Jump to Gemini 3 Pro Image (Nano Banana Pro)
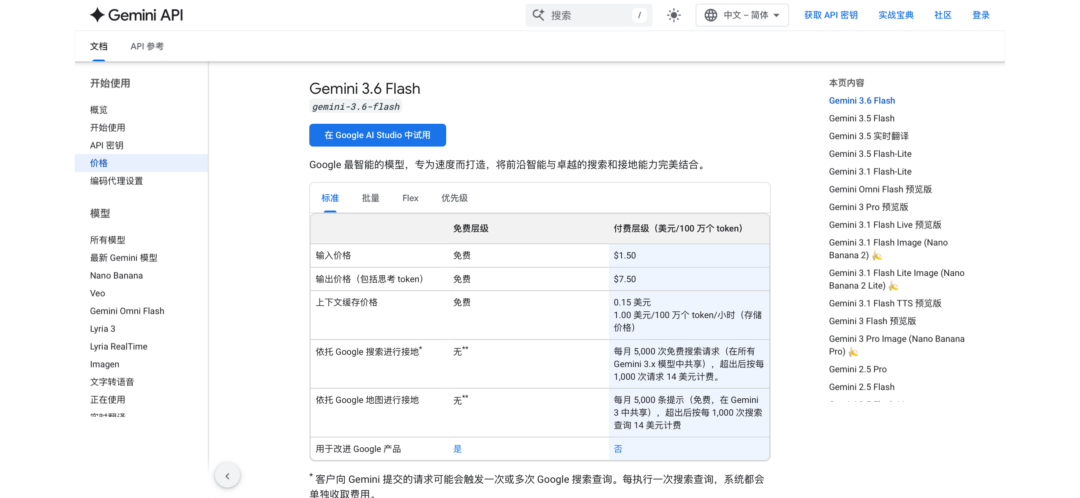Image resolution: width=1080 pixels, height=498 pixels. pyautogui.click(x=897, y=345)
